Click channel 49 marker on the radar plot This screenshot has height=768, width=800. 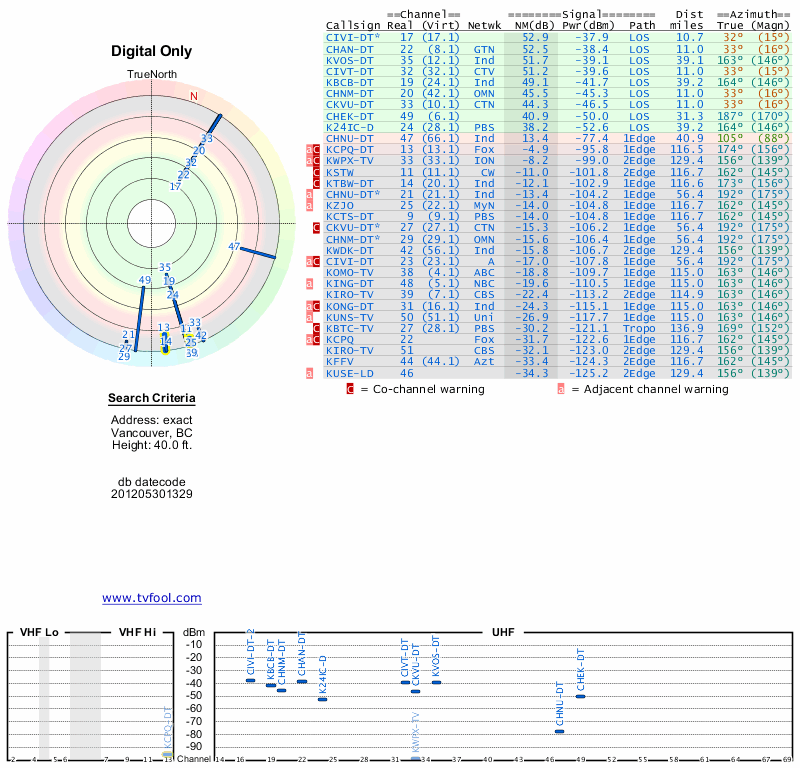(145, 280)
